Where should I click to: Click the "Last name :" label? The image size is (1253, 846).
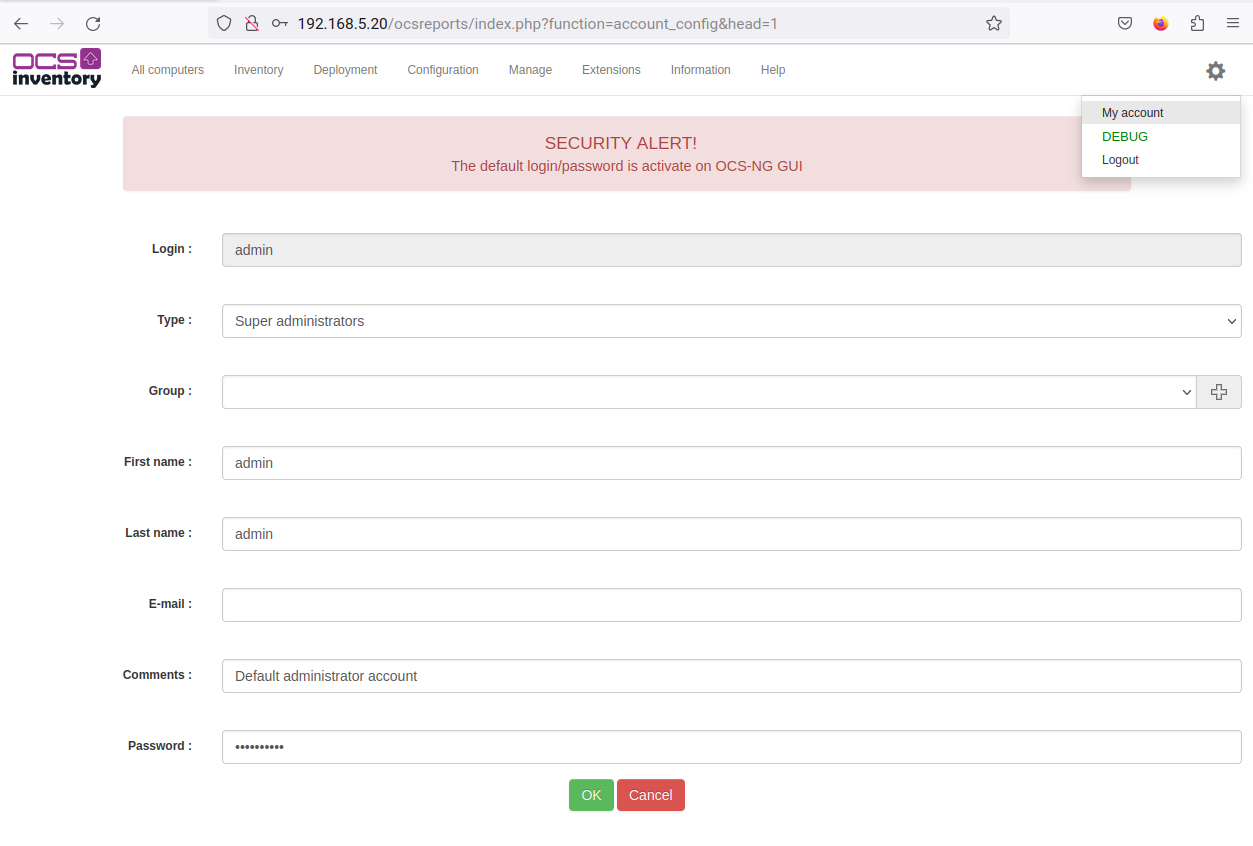(159, 533)
